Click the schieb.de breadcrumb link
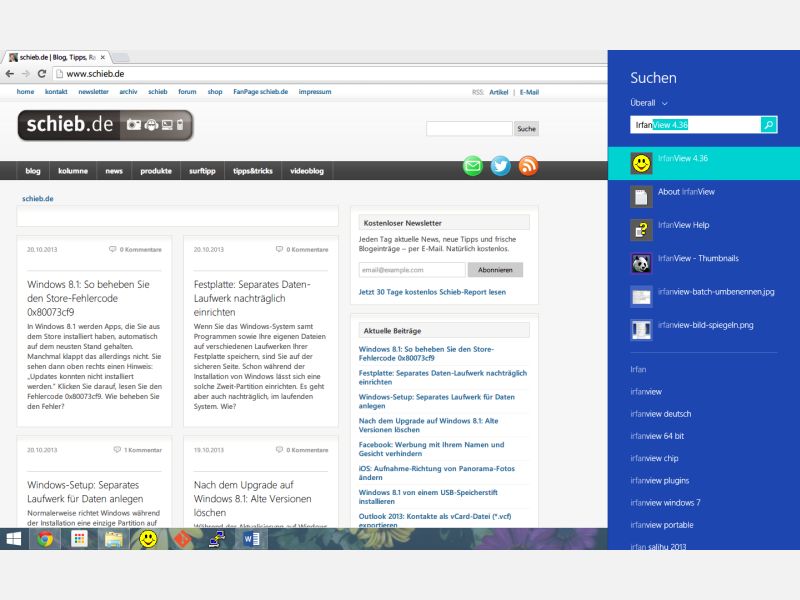Screen dimensions: 800x600 (37, 198)
